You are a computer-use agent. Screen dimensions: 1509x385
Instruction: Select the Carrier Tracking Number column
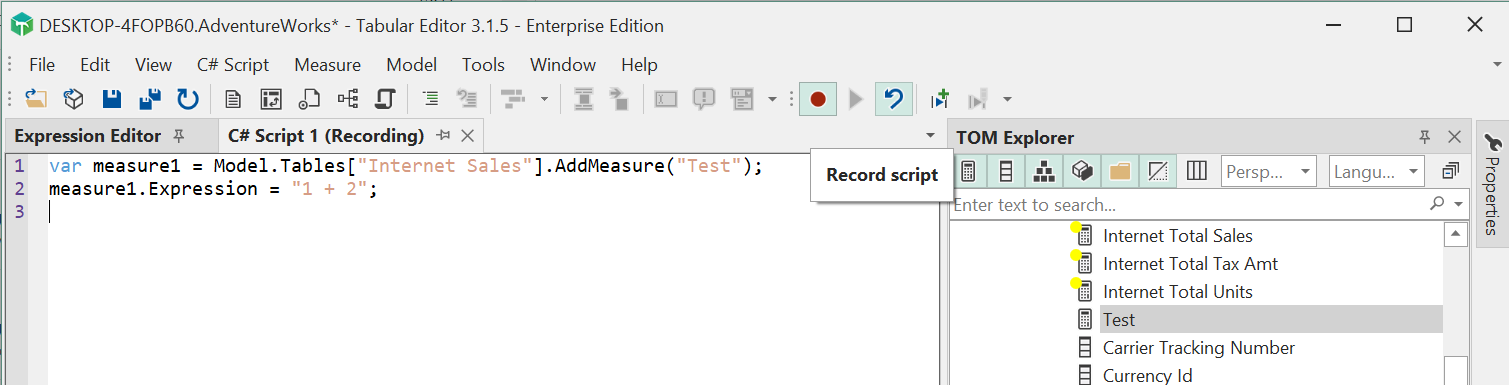click(x=1199, y=348)
